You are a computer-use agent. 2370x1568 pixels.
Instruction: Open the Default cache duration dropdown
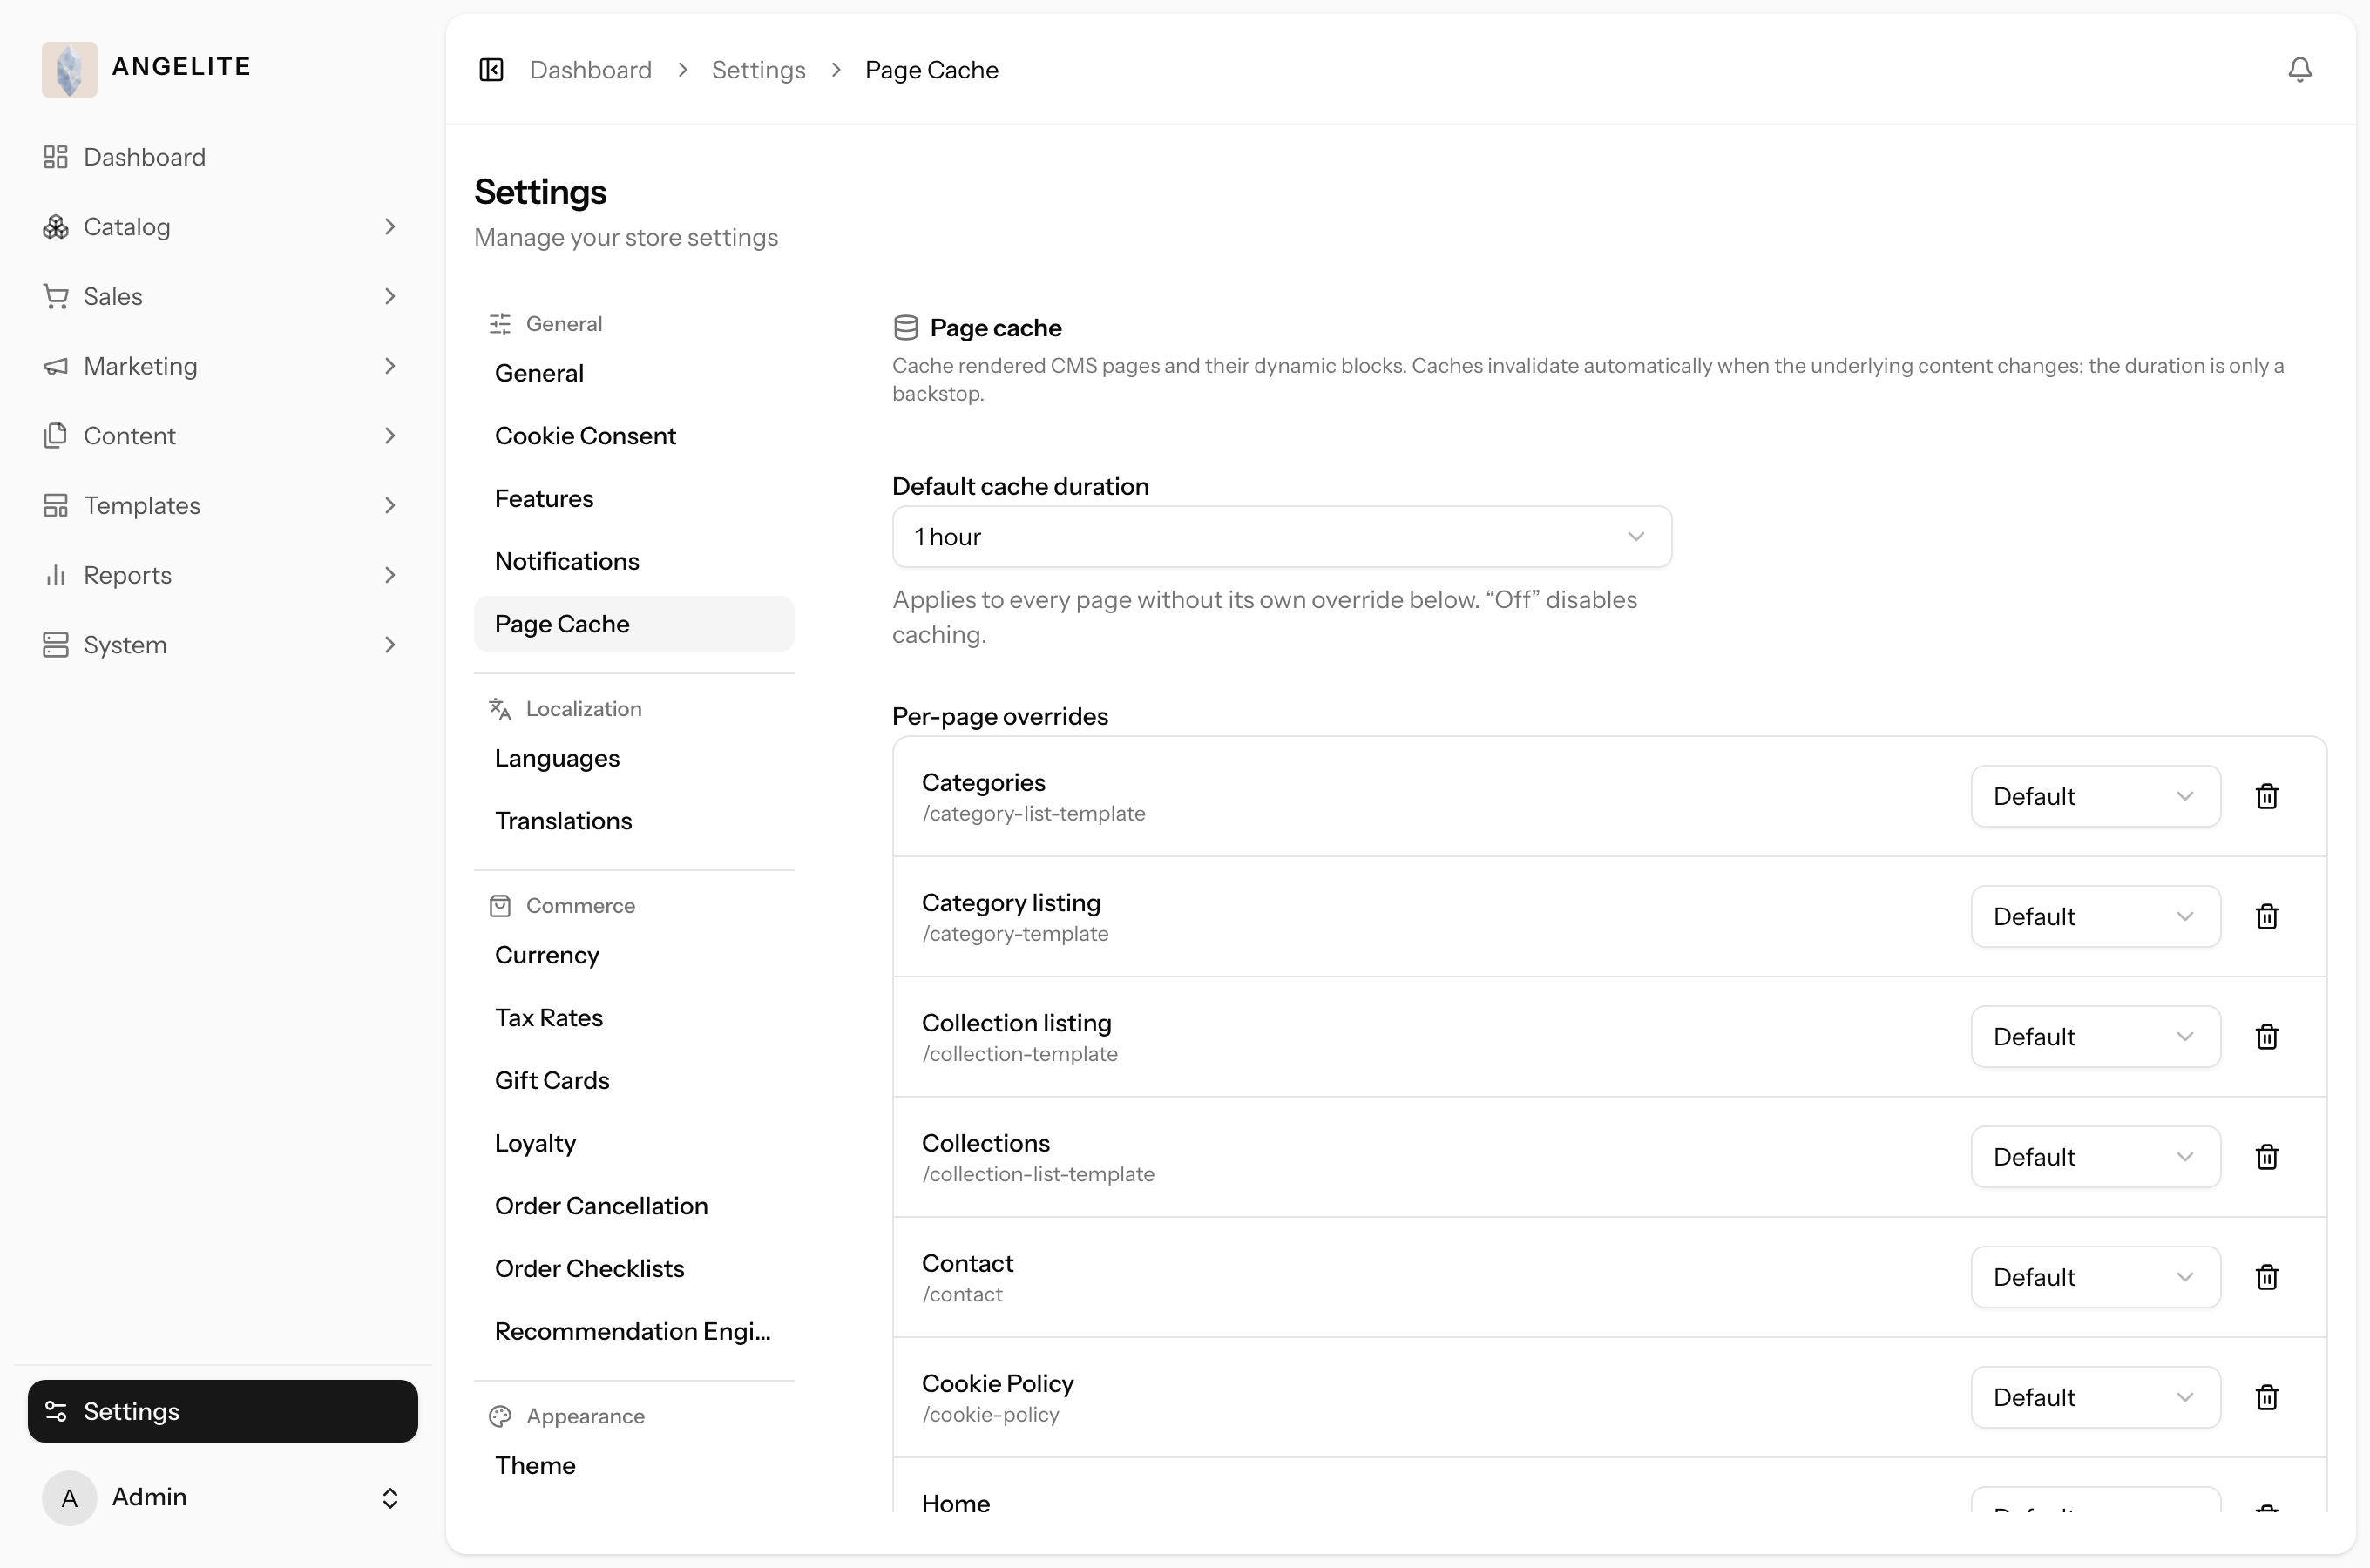pyautogui.click(x=1281, y=537)
